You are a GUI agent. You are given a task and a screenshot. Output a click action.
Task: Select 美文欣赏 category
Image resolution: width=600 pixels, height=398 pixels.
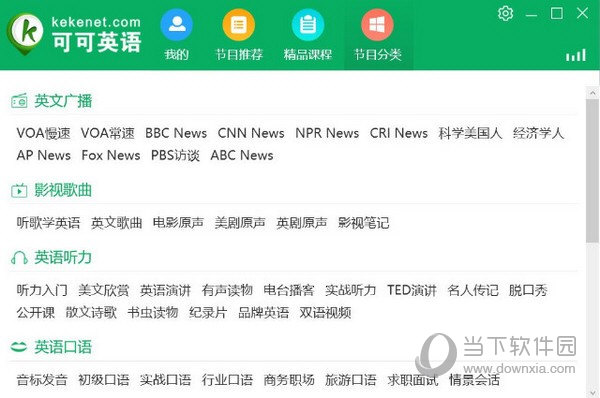pos(104,290)
